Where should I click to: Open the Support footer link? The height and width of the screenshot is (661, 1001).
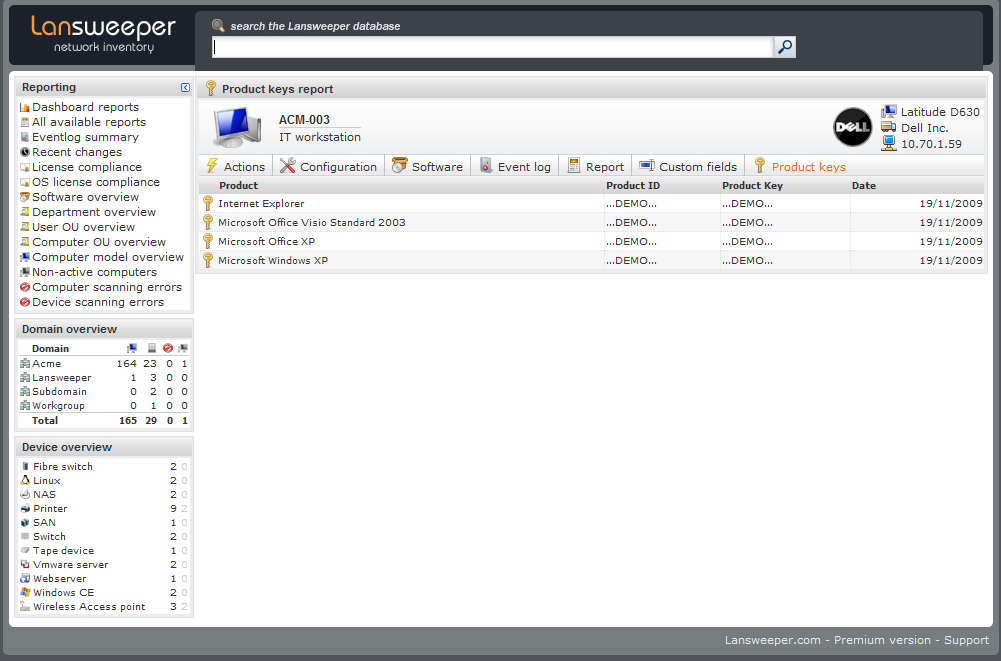point(966,640)
